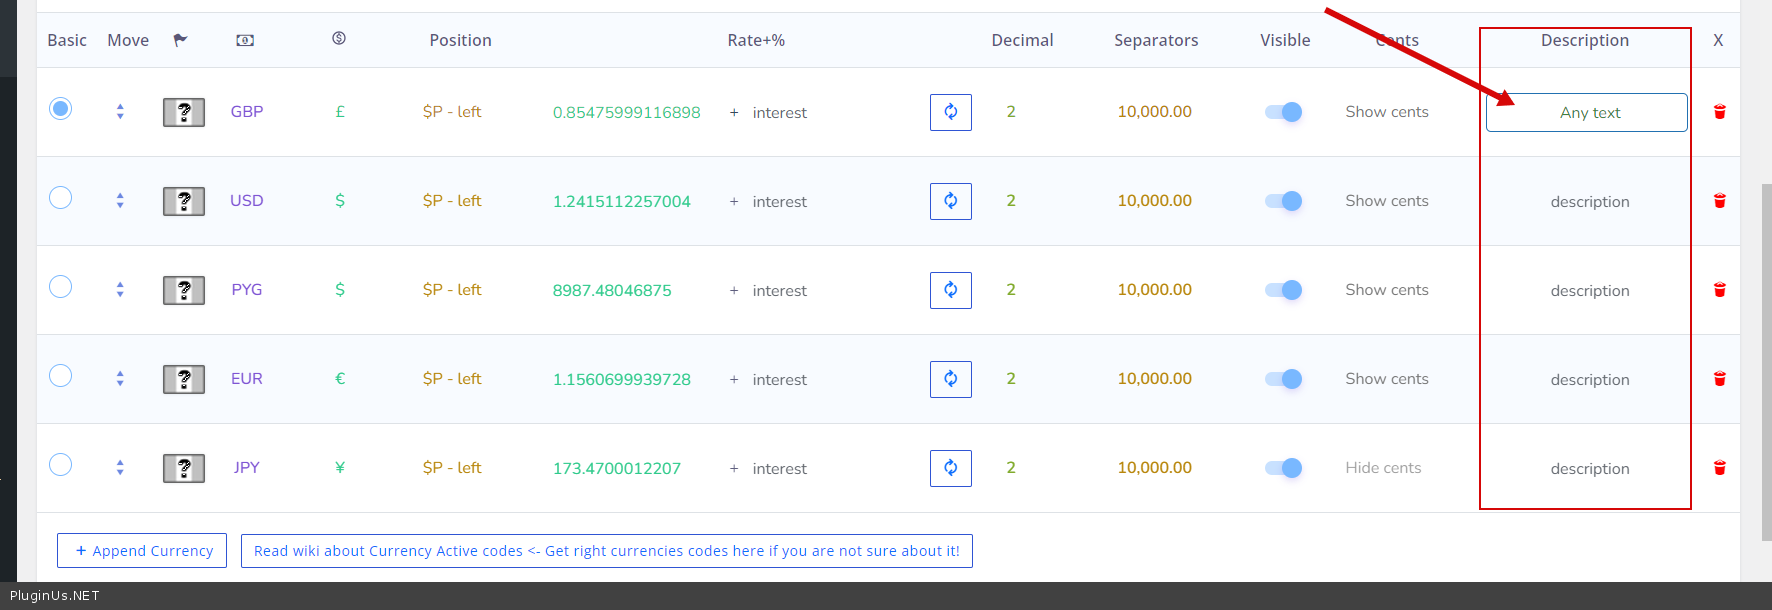
Task: Click the refresh rate icon for GBP
Action: pyautogui.click(x=950, y=112)
